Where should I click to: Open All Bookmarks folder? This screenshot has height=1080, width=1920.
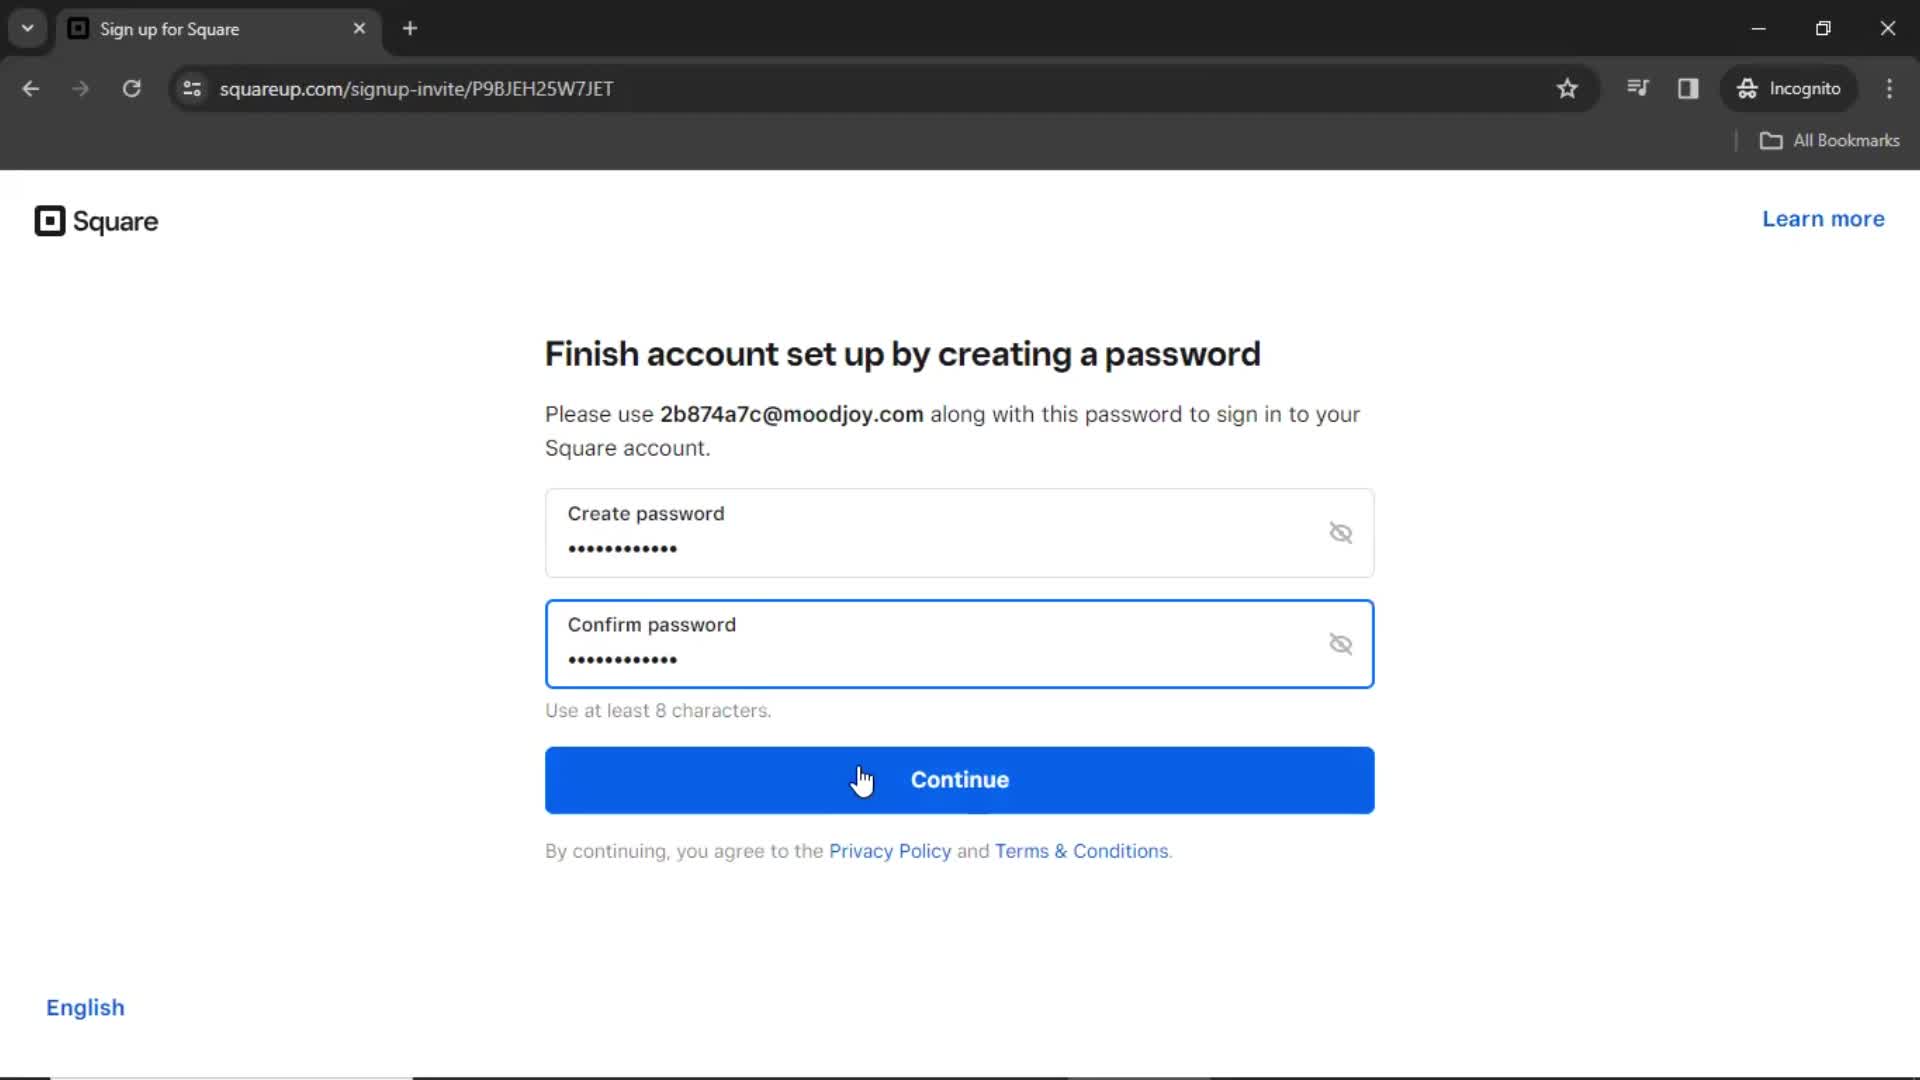tap(1830, 140)
